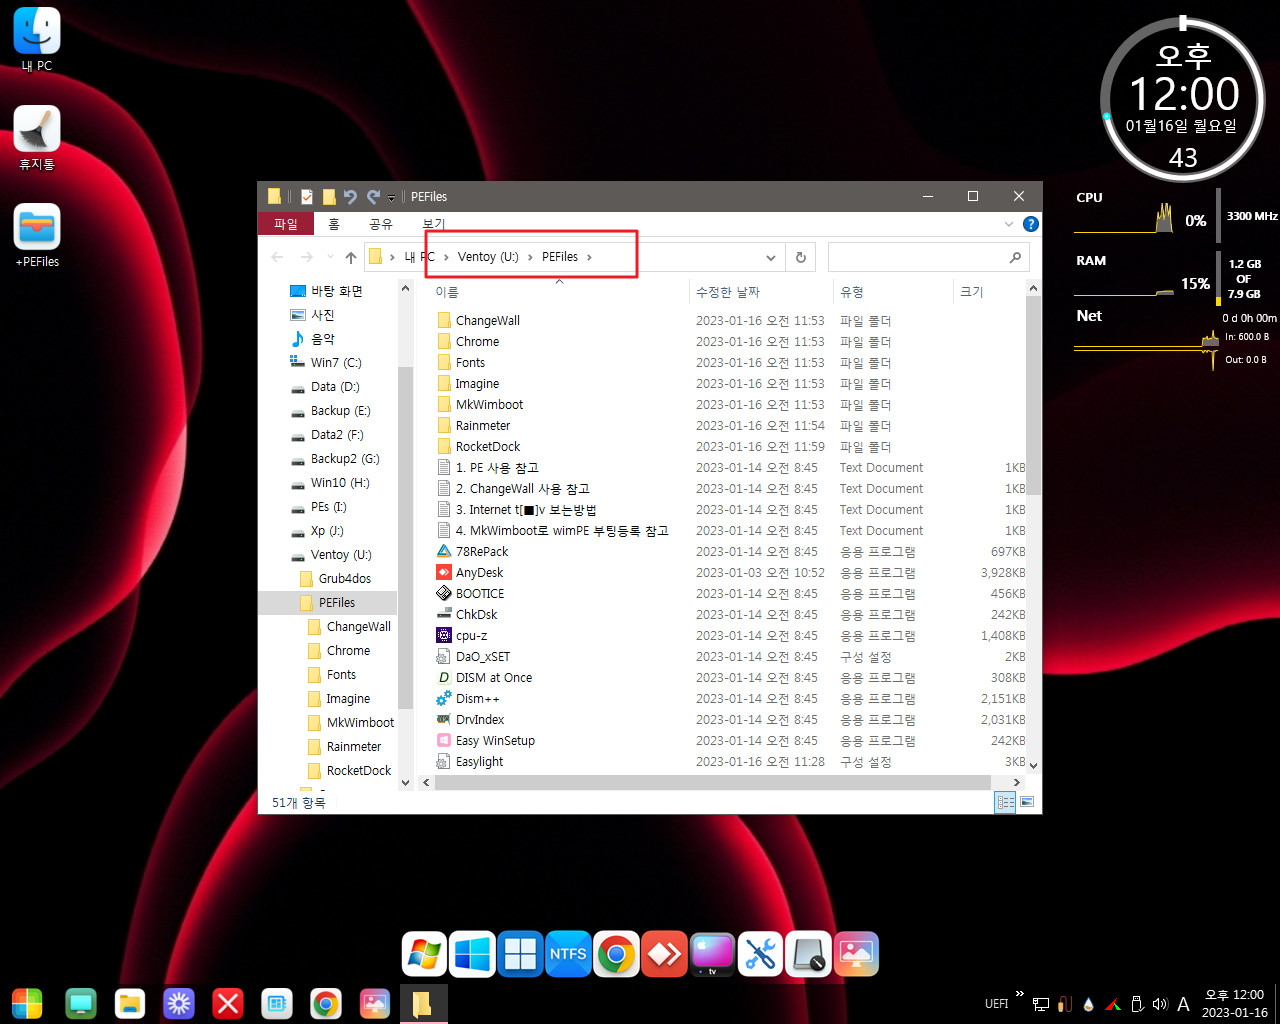Click the Windows 7 flag dock icon
The width and height of the screenshot is (1280, 1024).
(424, 954)
